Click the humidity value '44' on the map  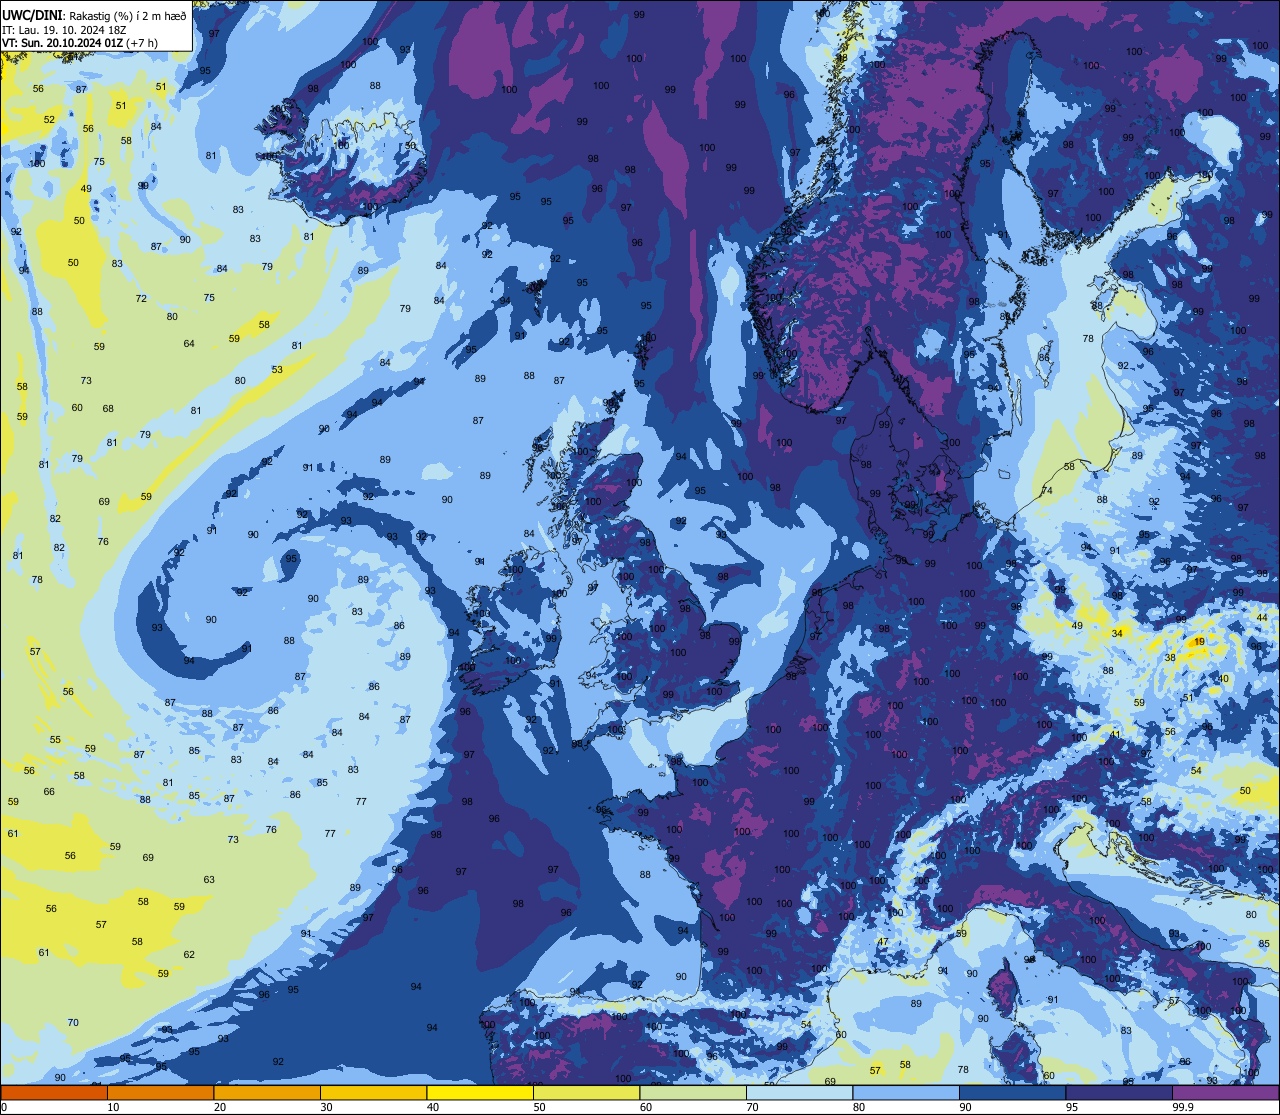[x=1262, y=618]
